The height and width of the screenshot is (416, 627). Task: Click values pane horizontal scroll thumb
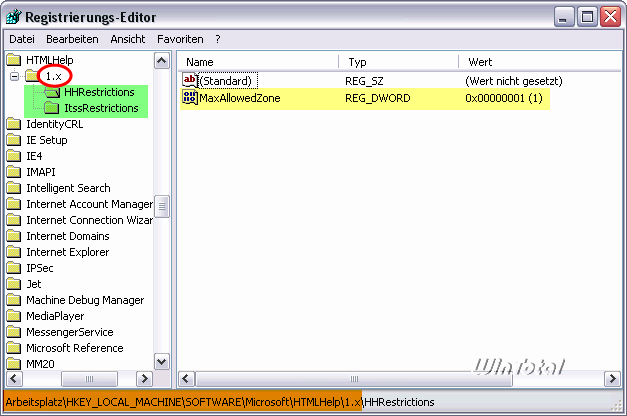353,378
